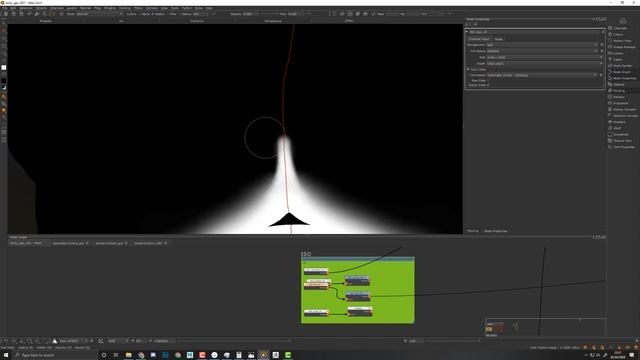Open the Colors palette

coord(618,34)
